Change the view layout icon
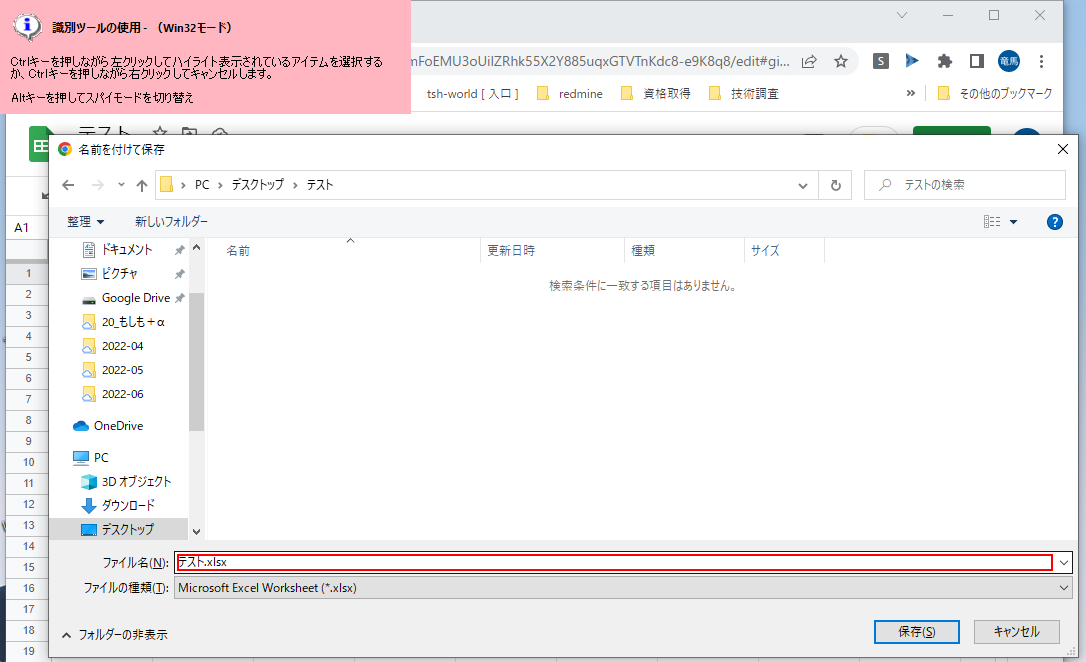The image size is (1086, 662). [992, 222]
